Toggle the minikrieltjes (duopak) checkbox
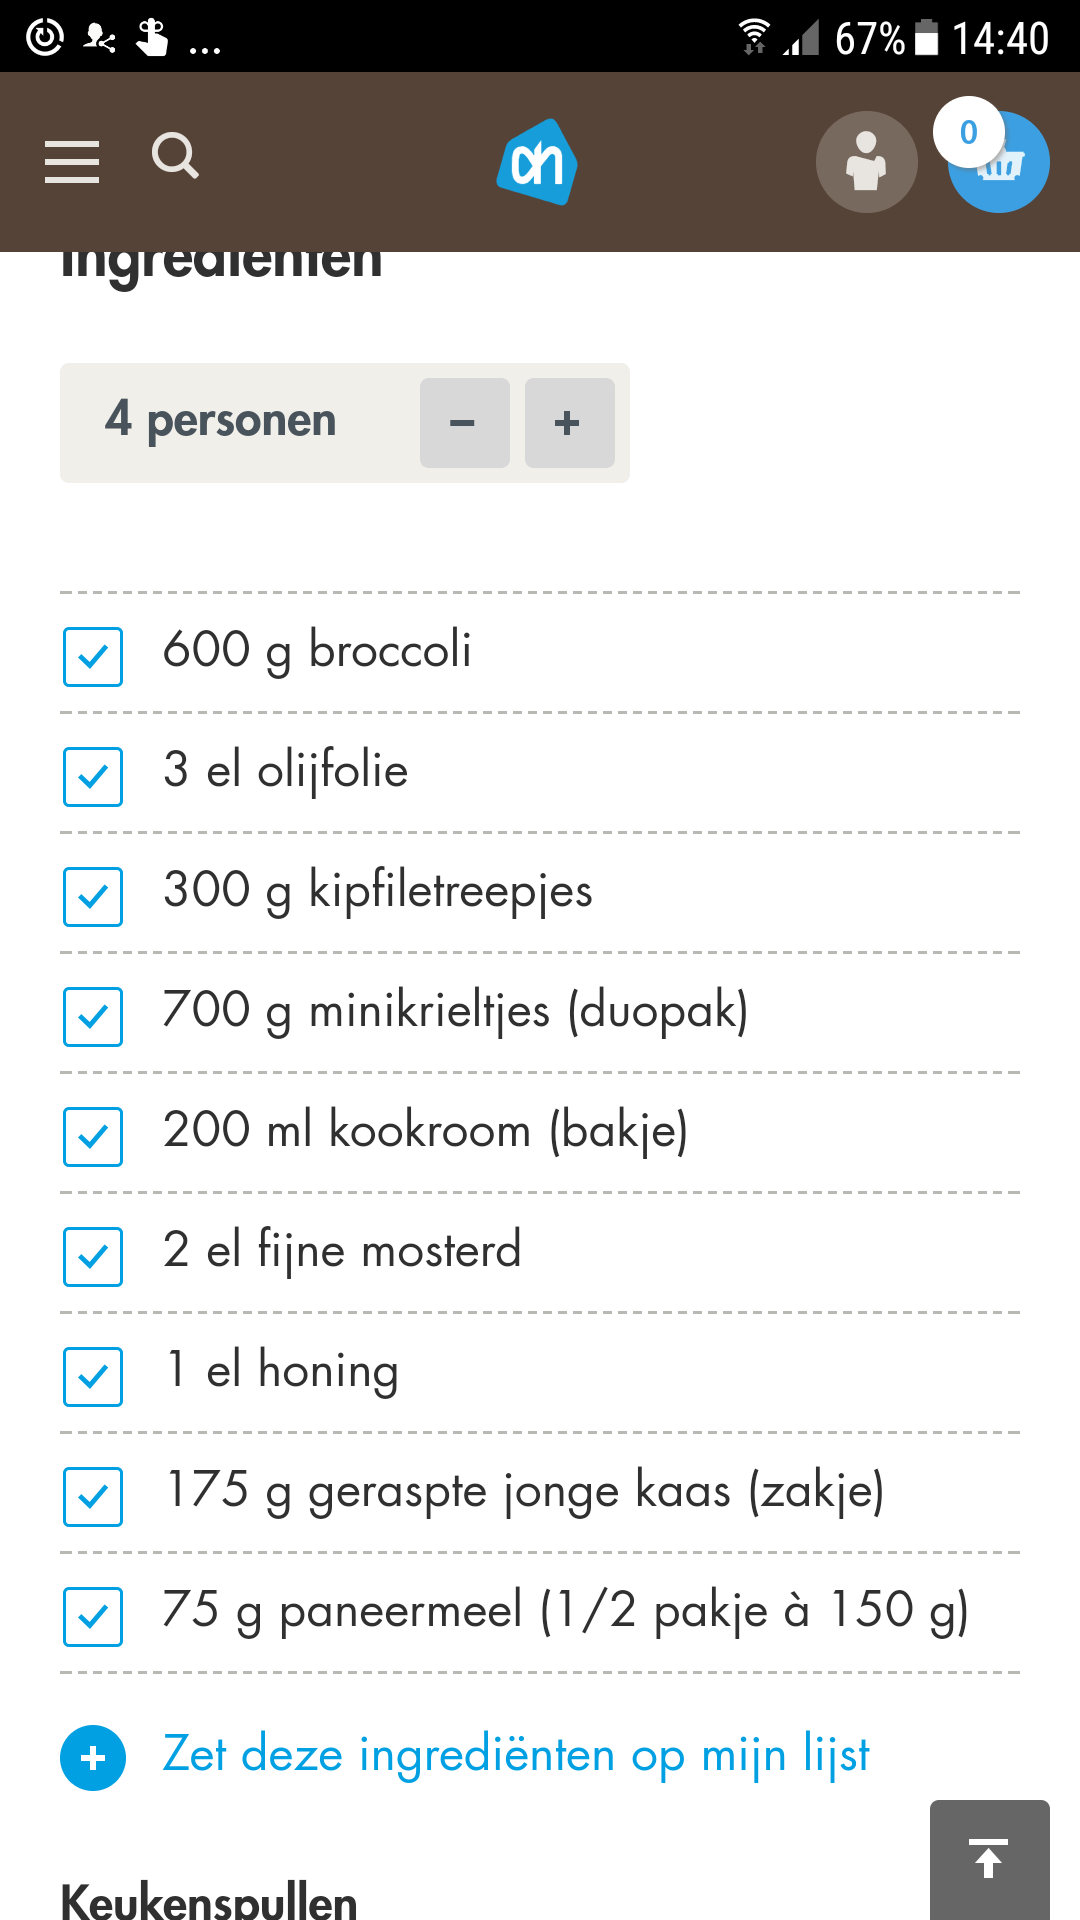The image size is (1080, 1920). click(93, 1017)
